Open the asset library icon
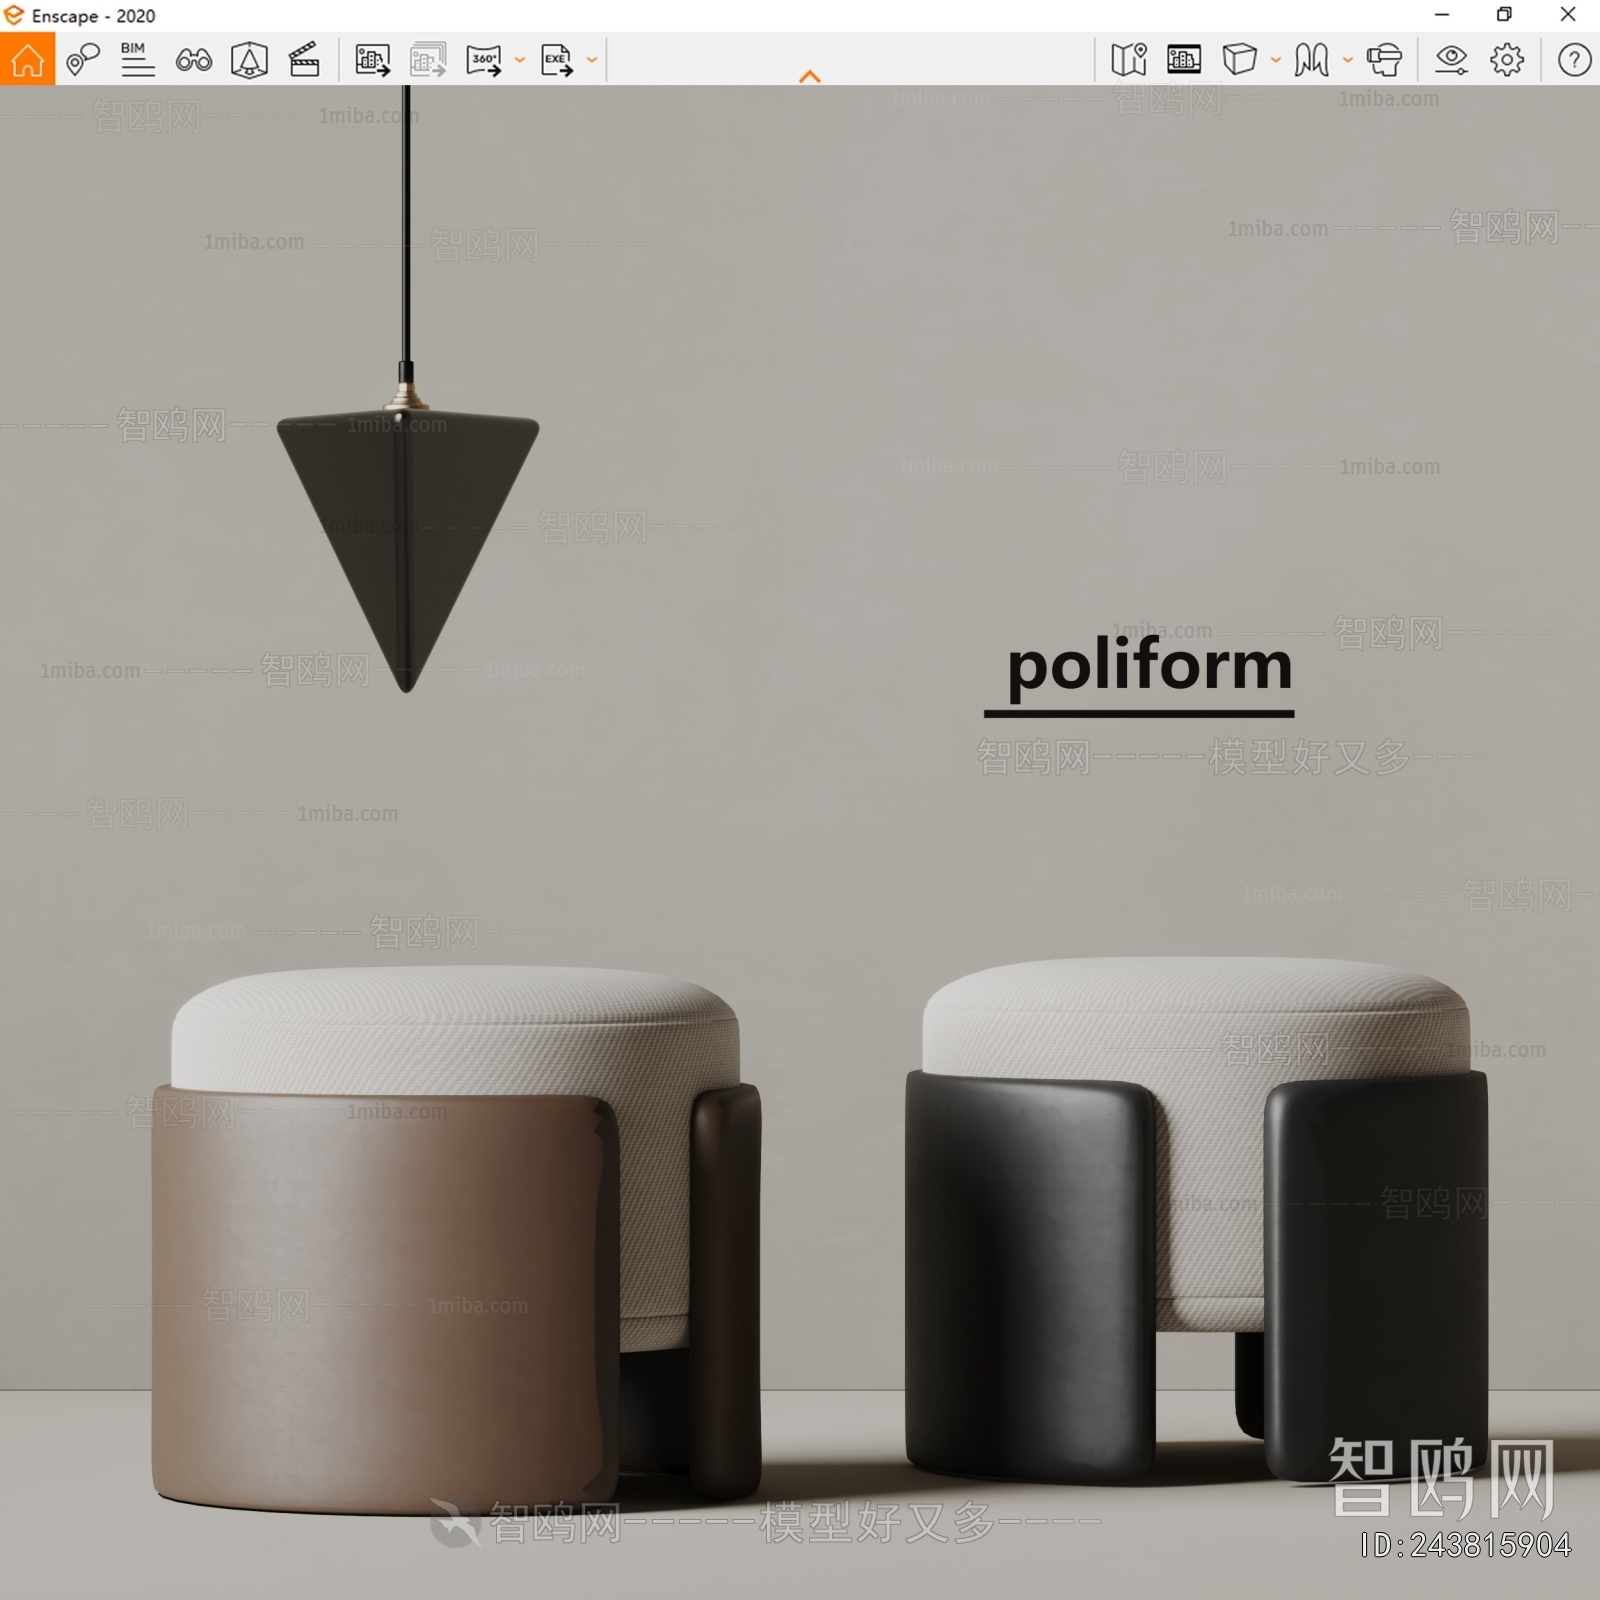 [x=249, y=60]
